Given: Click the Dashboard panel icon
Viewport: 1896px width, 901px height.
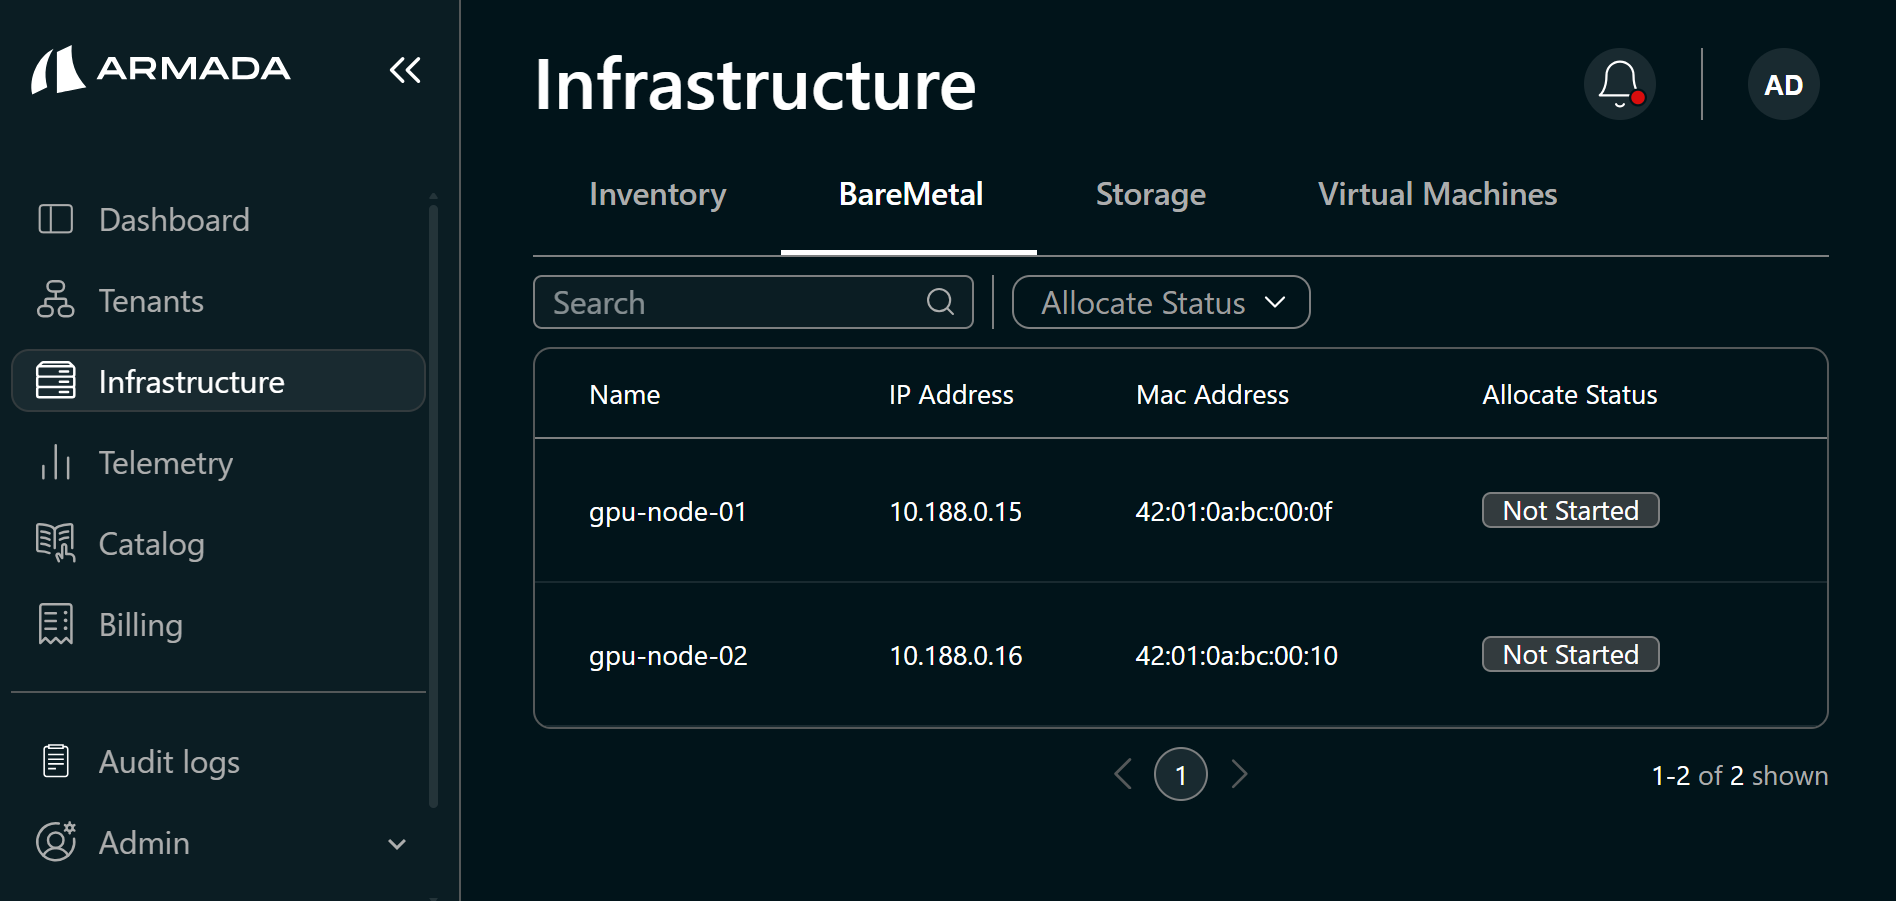Looking at the screenshot, I should (56, 219).
